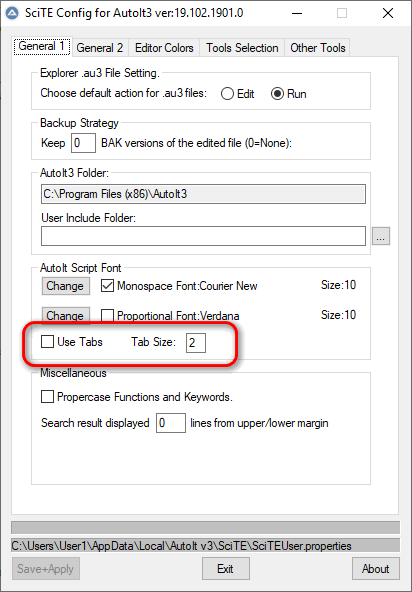Select the General 1 tab
This screenshot has height=592, width=412.
click(42, 46)
